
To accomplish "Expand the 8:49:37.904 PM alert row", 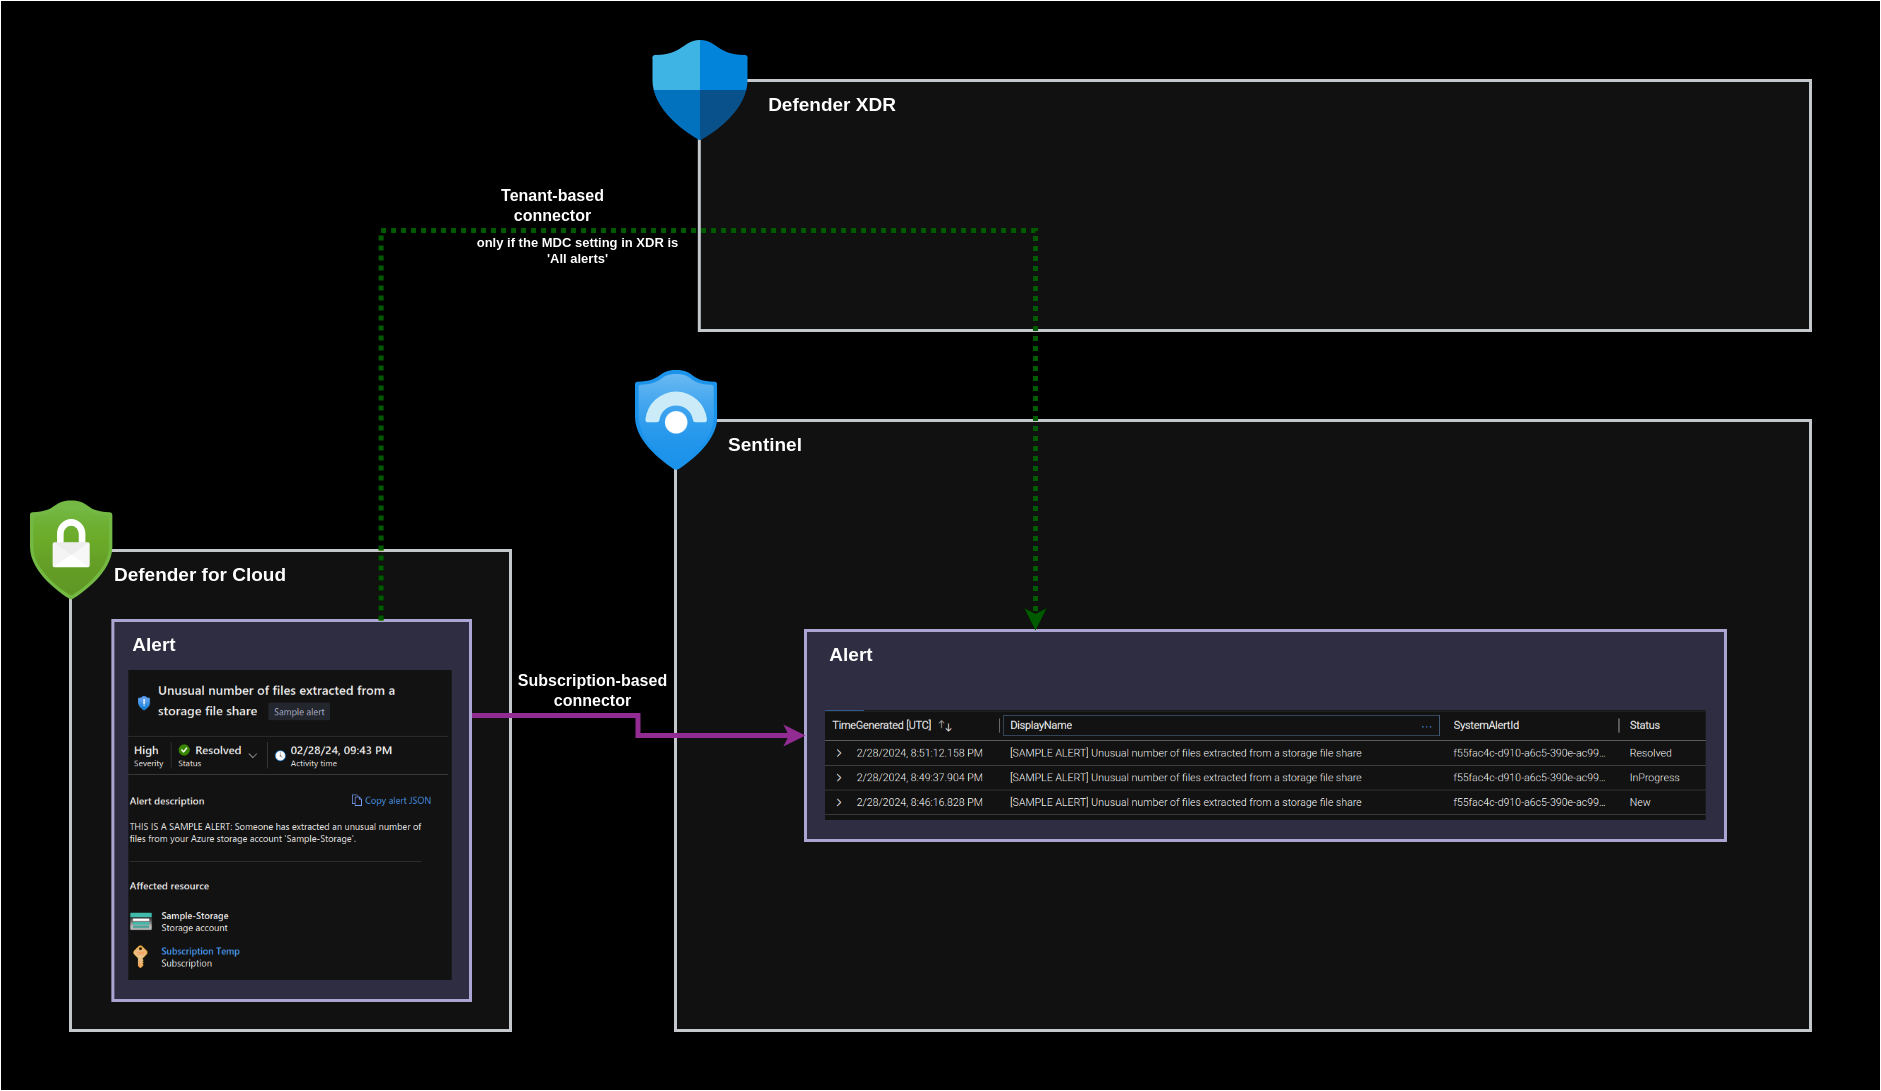I will pyautogui.click(x=839, y=778).
